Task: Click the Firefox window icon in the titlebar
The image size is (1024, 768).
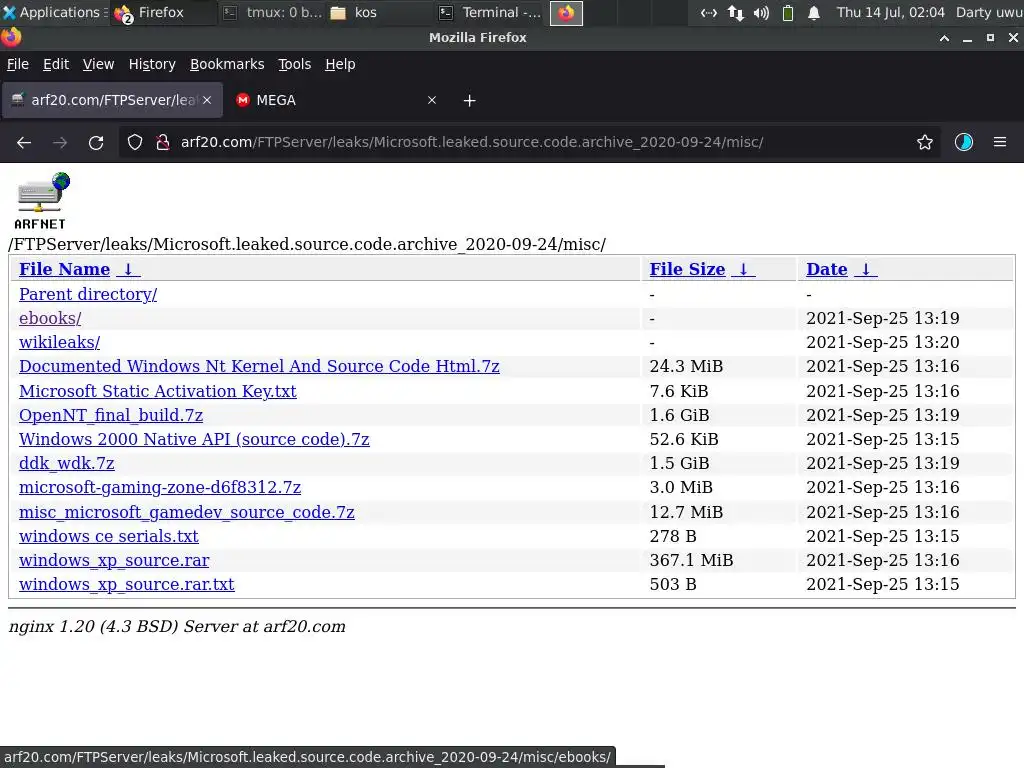Action: coord(11,37)
